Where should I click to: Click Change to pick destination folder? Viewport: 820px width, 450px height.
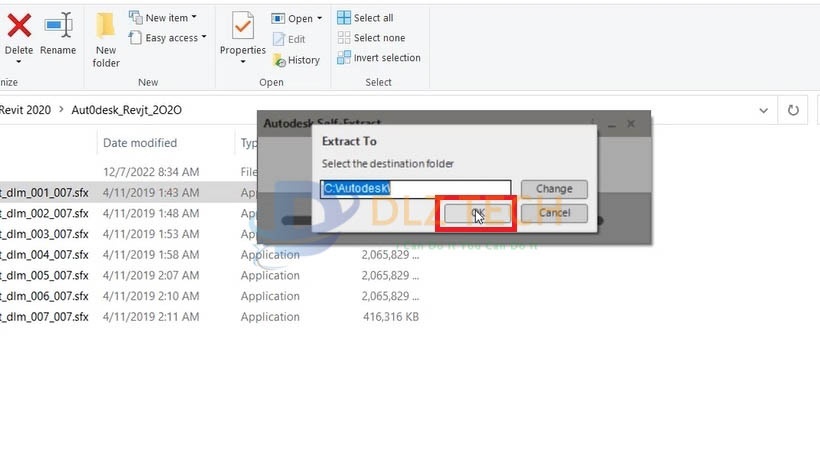coord(553,188)
